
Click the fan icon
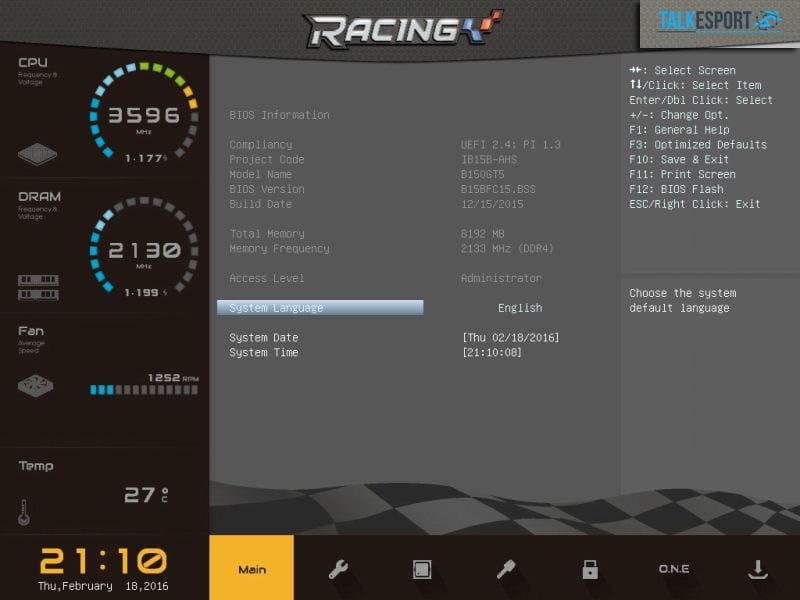coord(38,386)
